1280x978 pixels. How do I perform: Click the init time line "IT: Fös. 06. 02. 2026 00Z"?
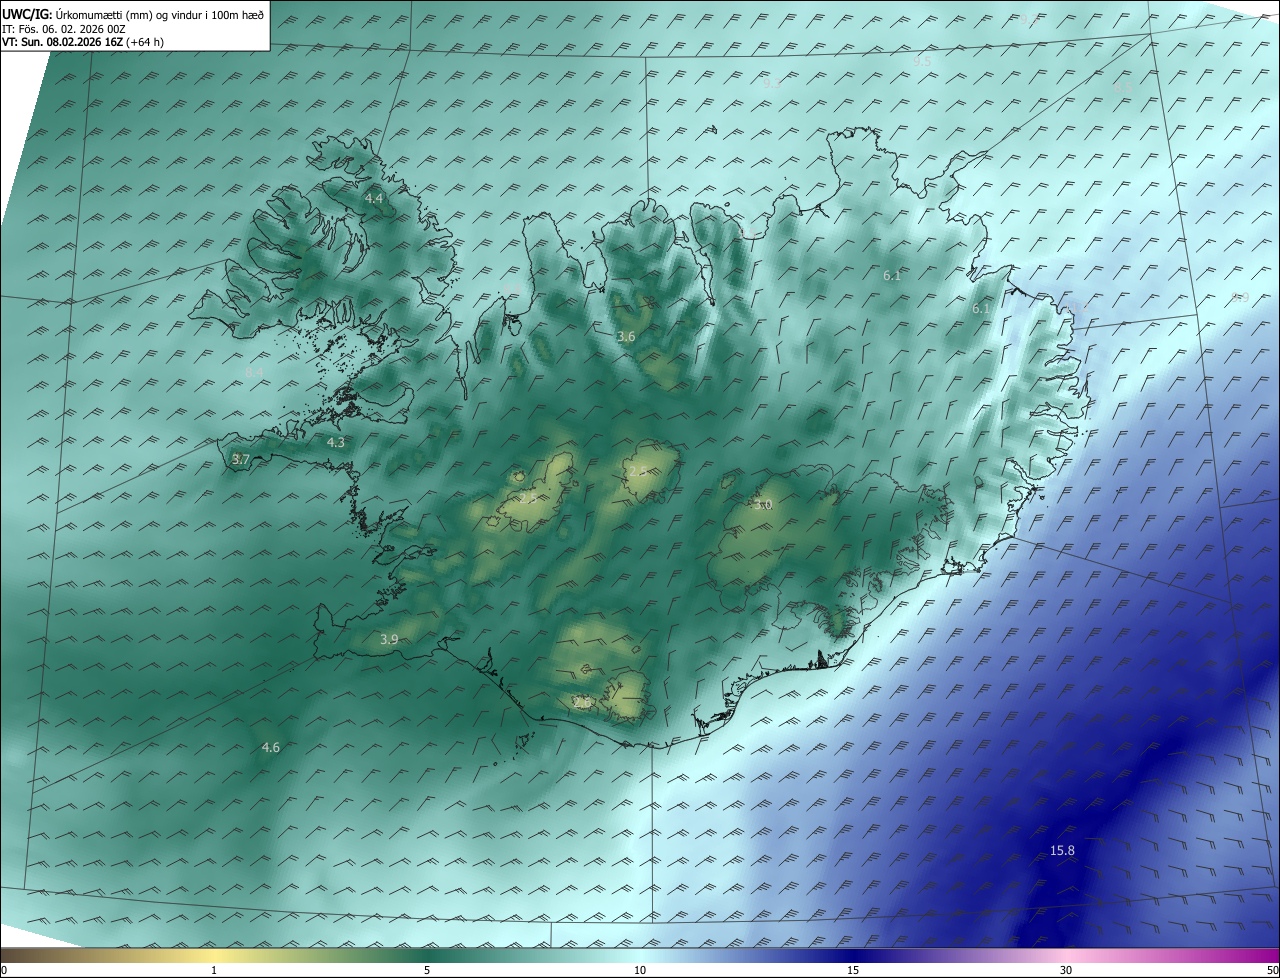click(x=64, y=29)
